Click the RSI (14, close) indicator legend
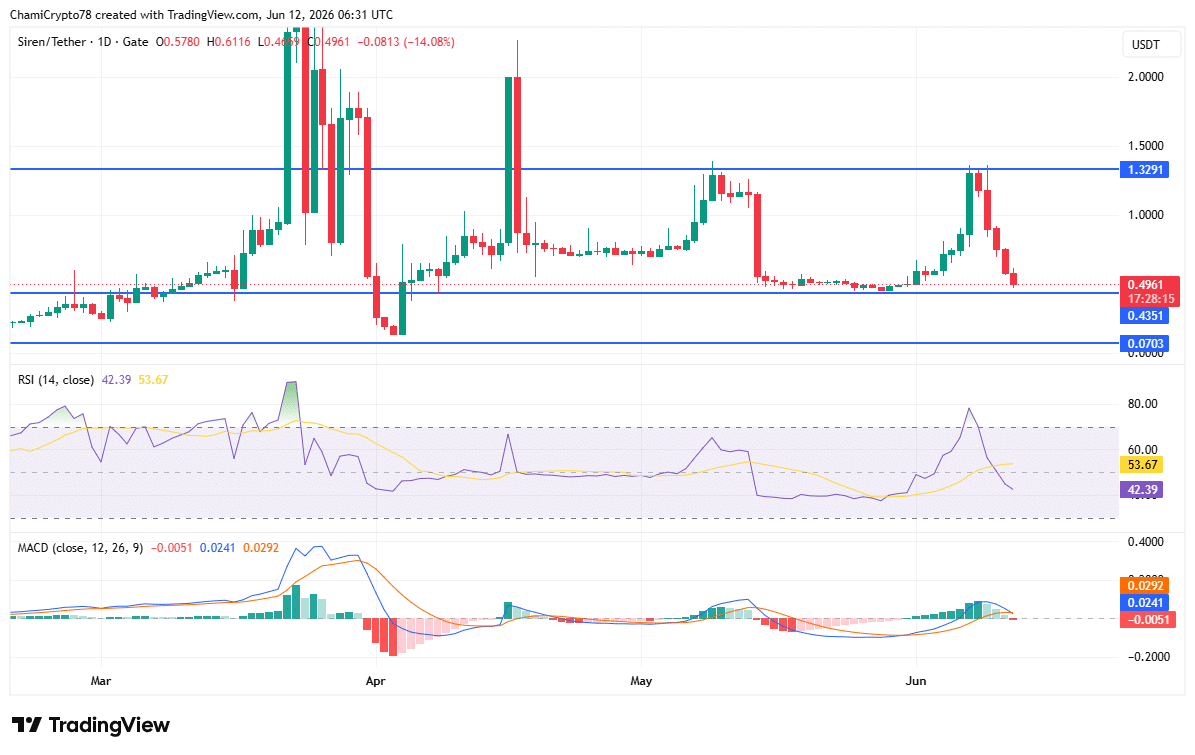 pyautogui.click(x=56, y=379)
